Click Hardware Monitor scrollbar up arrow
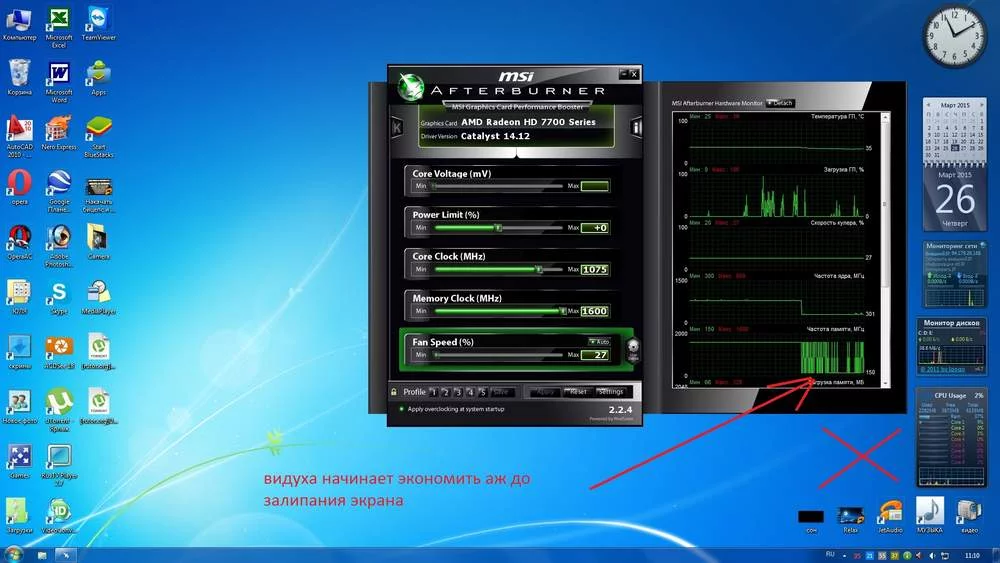The image size is (1000, 563). point(885,117)
